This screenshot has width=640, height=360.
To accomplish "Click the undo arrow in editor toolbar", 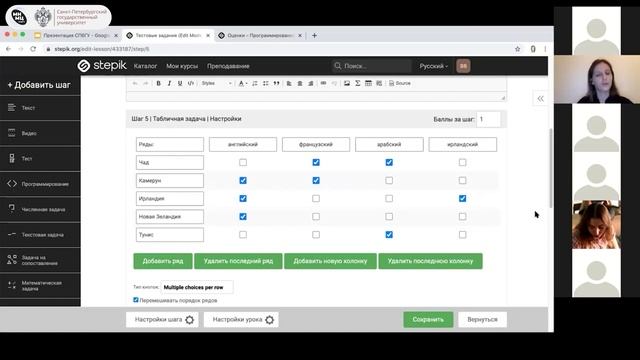I will (135, 83).
